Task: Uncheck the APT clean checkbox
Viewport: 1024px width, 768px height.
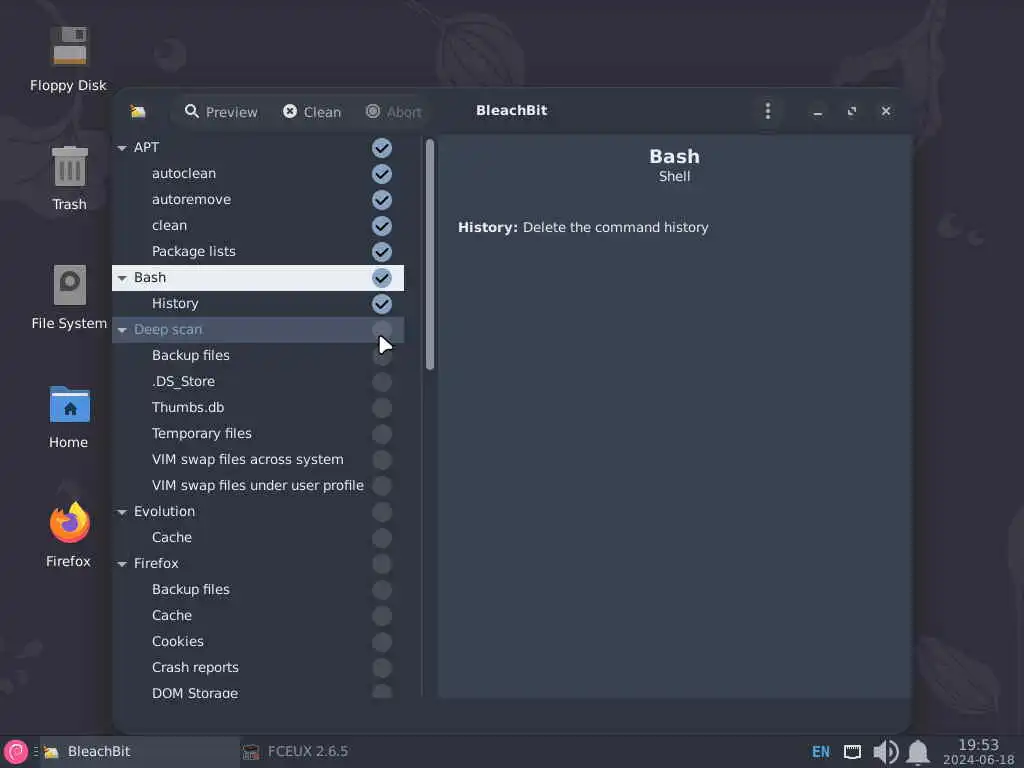Action: pyautogui.click(x=382, y=226)
